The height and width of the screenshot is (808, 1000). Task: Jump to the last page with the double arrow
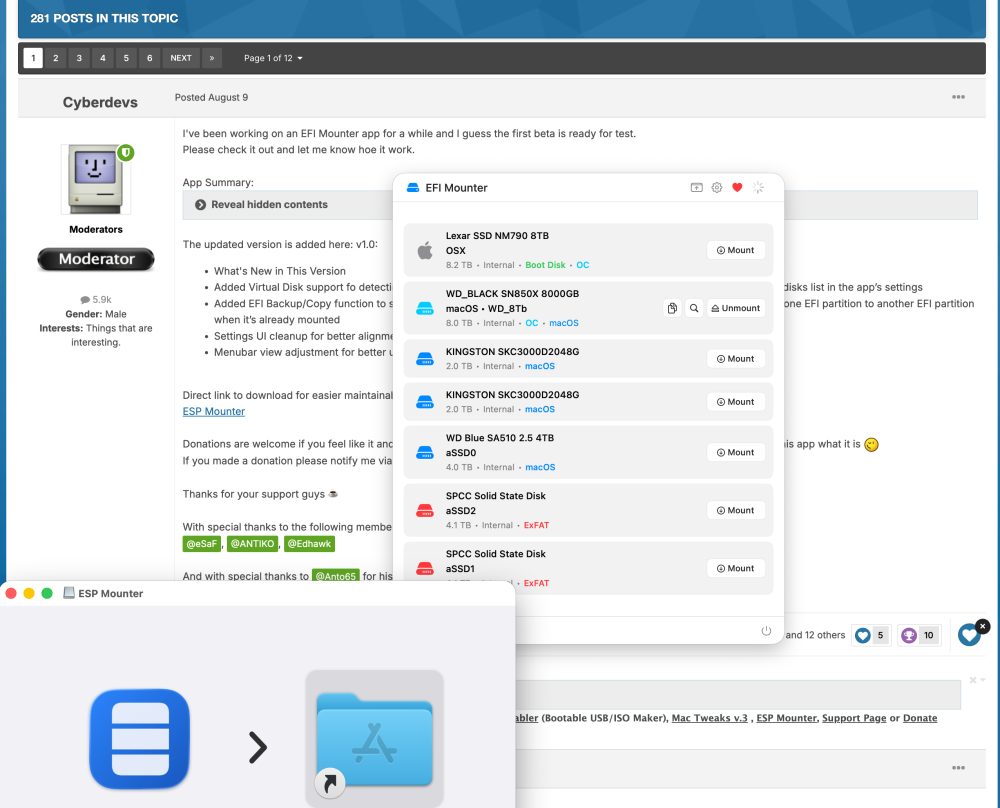pyautogui.click(x=212, y=58)
